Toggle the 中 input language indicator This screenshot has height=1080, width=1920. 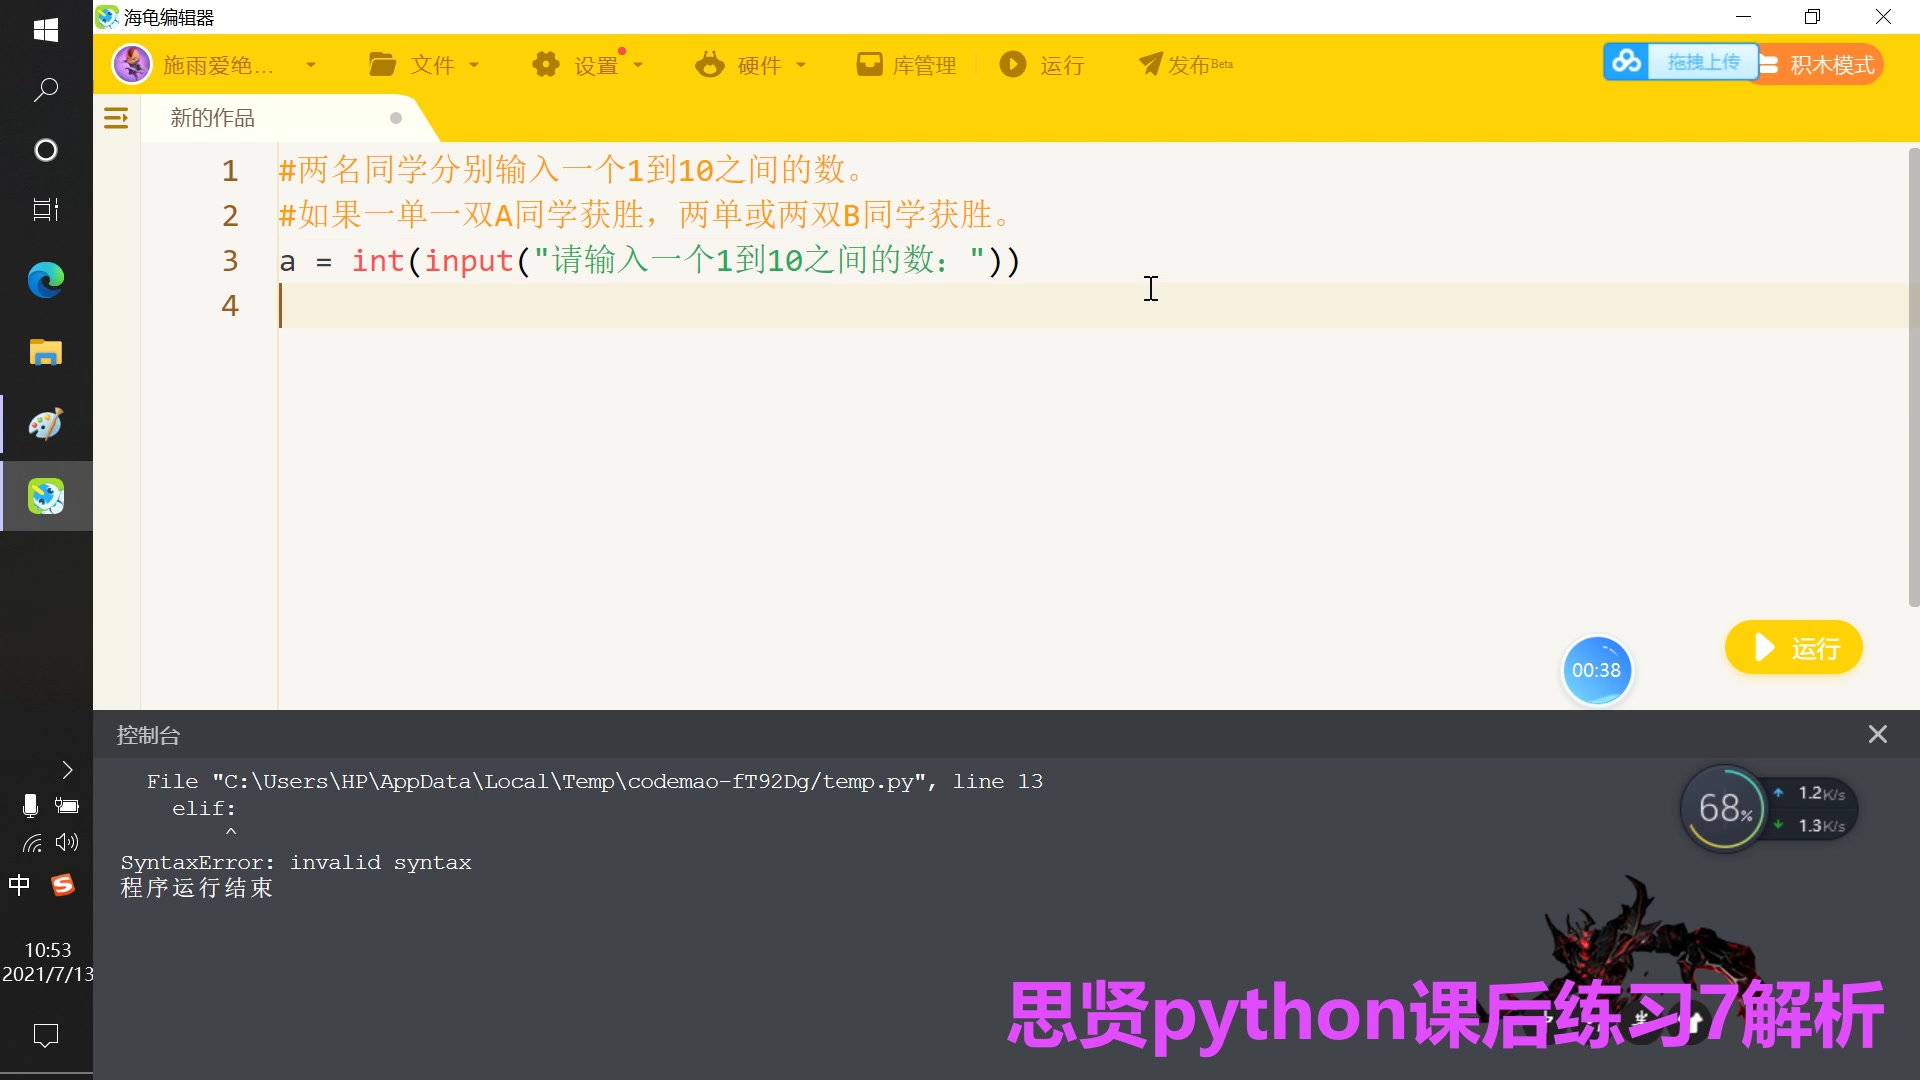click(19, 885)
